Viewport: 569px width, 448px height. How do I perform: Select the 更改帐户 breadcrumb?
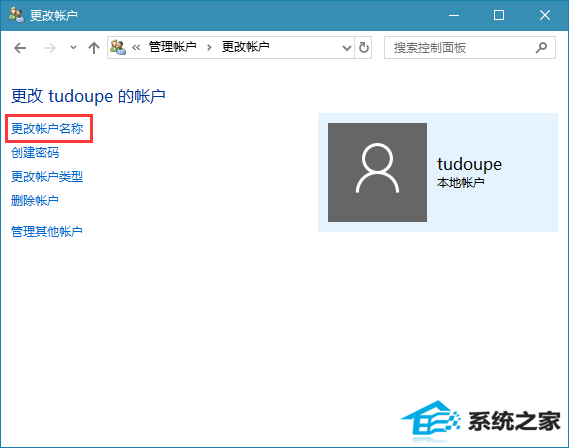(x=245, y=47)
